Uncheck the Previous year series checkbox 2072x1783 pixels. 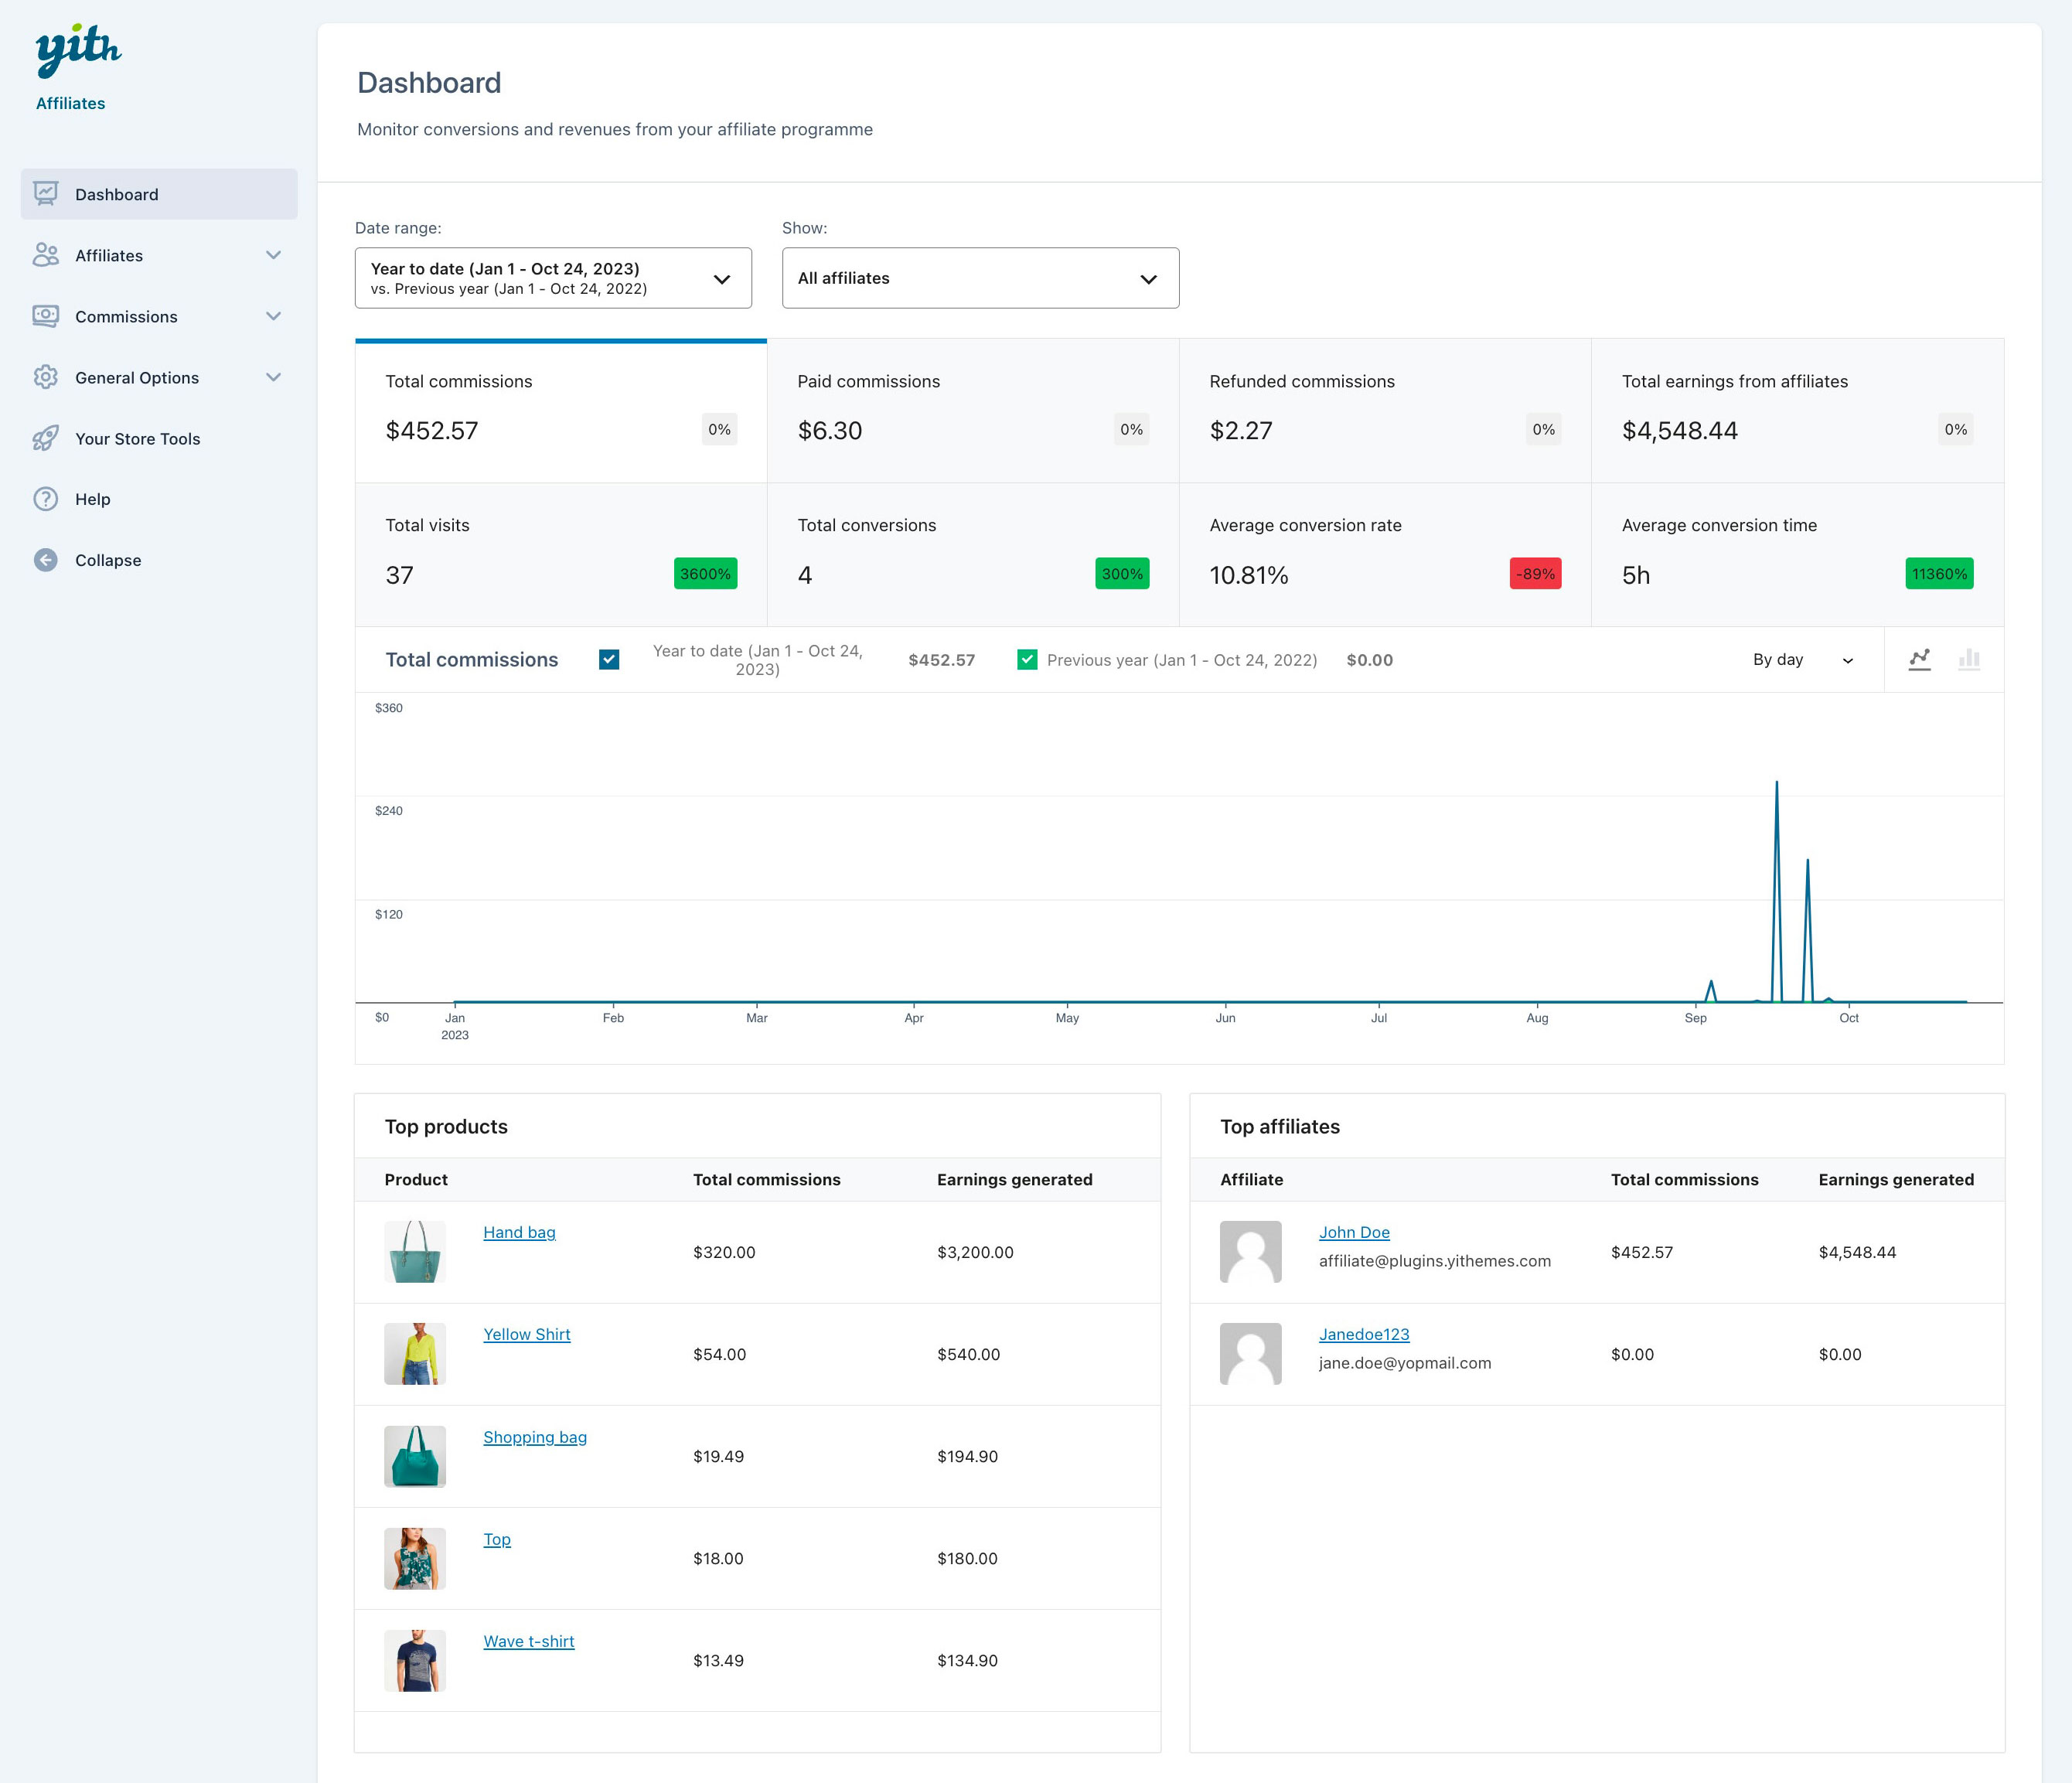pyautogui.click(x=1026, y=659)
